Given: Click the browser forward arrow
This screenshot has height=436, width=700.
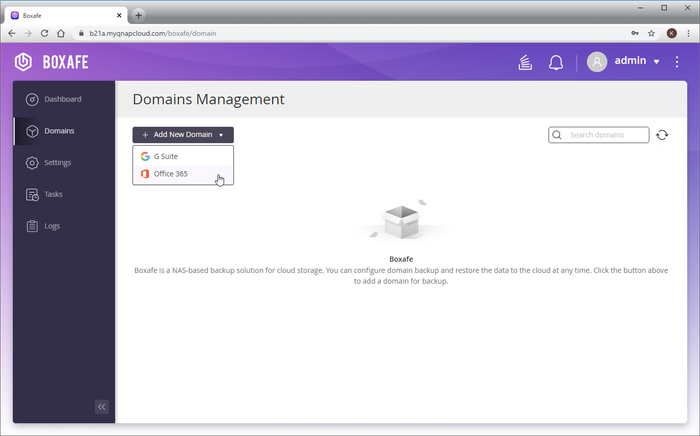Looking at the screenshot, I should point(28,33).
